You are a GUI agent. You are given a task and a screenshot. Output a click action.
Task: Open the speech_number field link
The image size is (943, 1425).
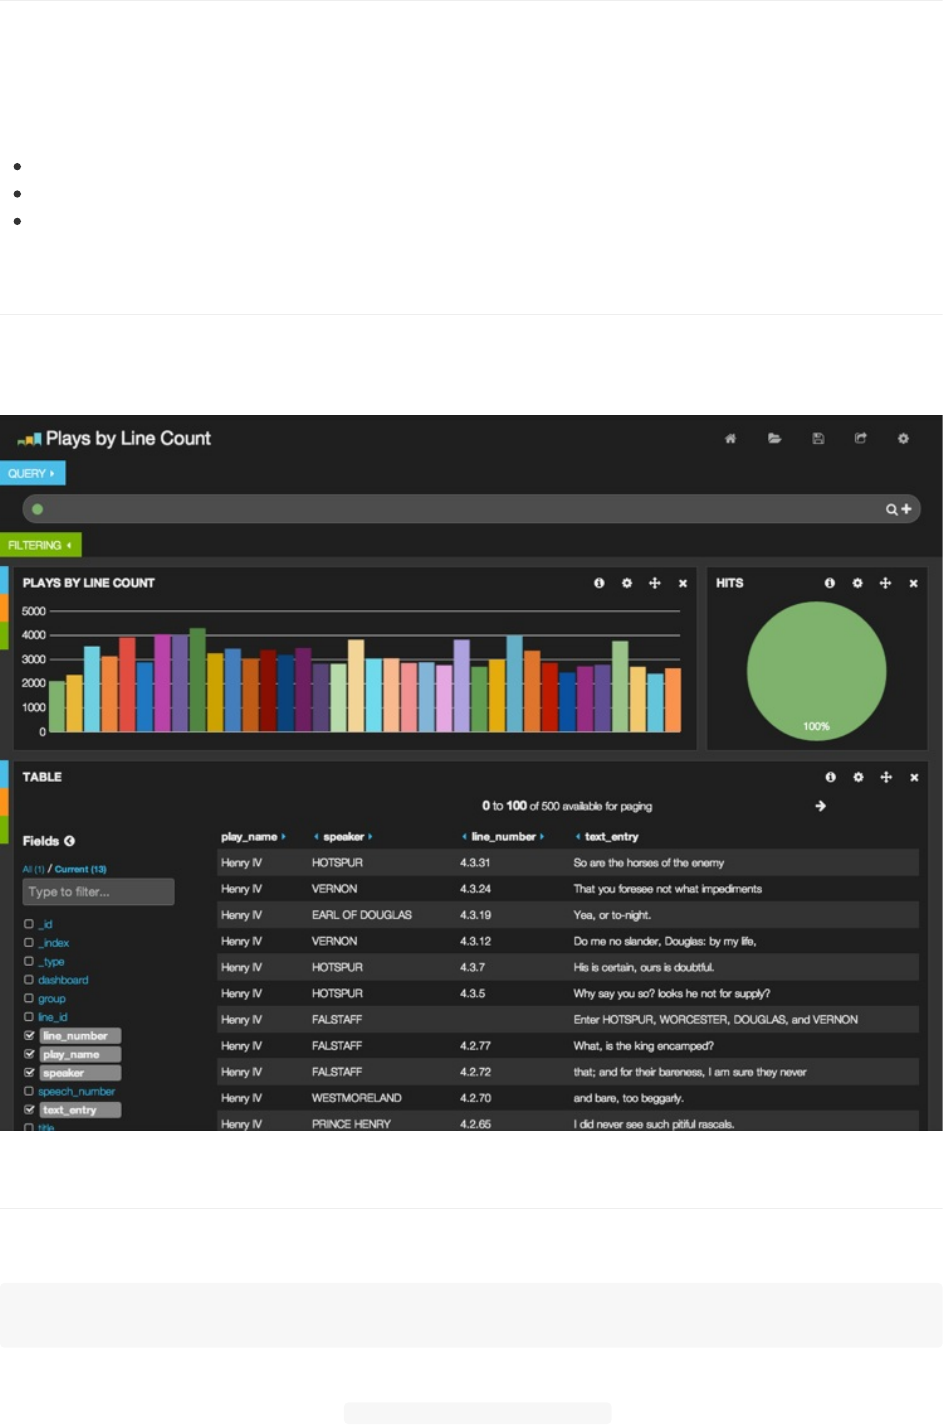pos(76,1091)
